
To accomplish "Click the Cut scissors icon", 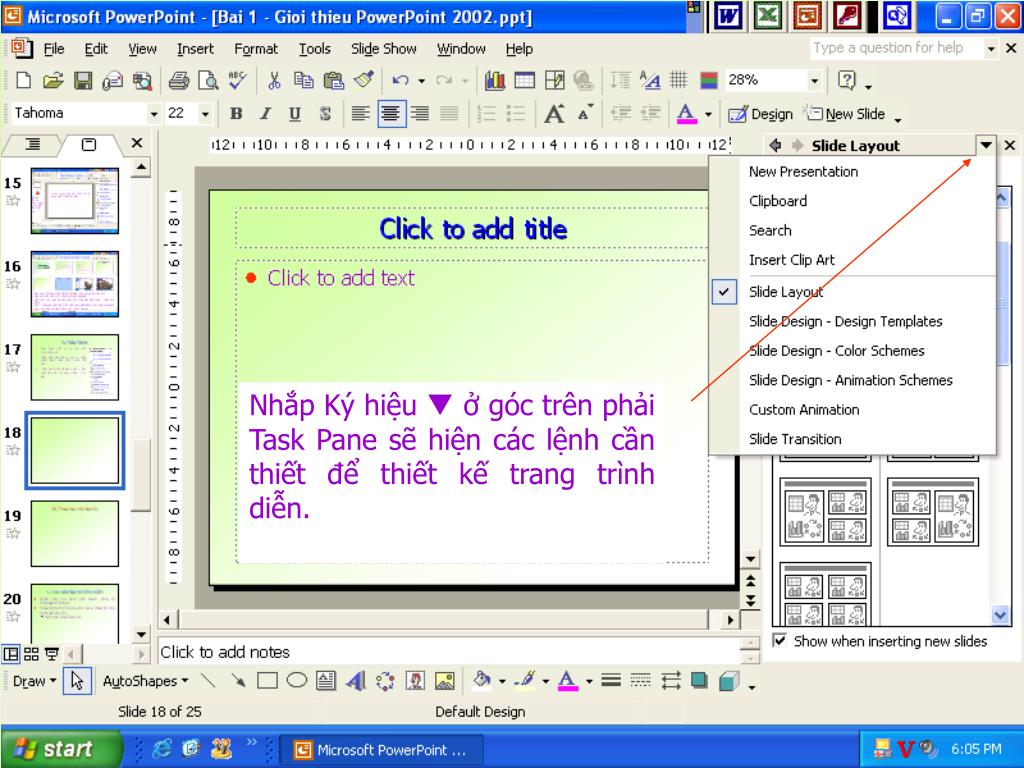I will click(274, 81).
